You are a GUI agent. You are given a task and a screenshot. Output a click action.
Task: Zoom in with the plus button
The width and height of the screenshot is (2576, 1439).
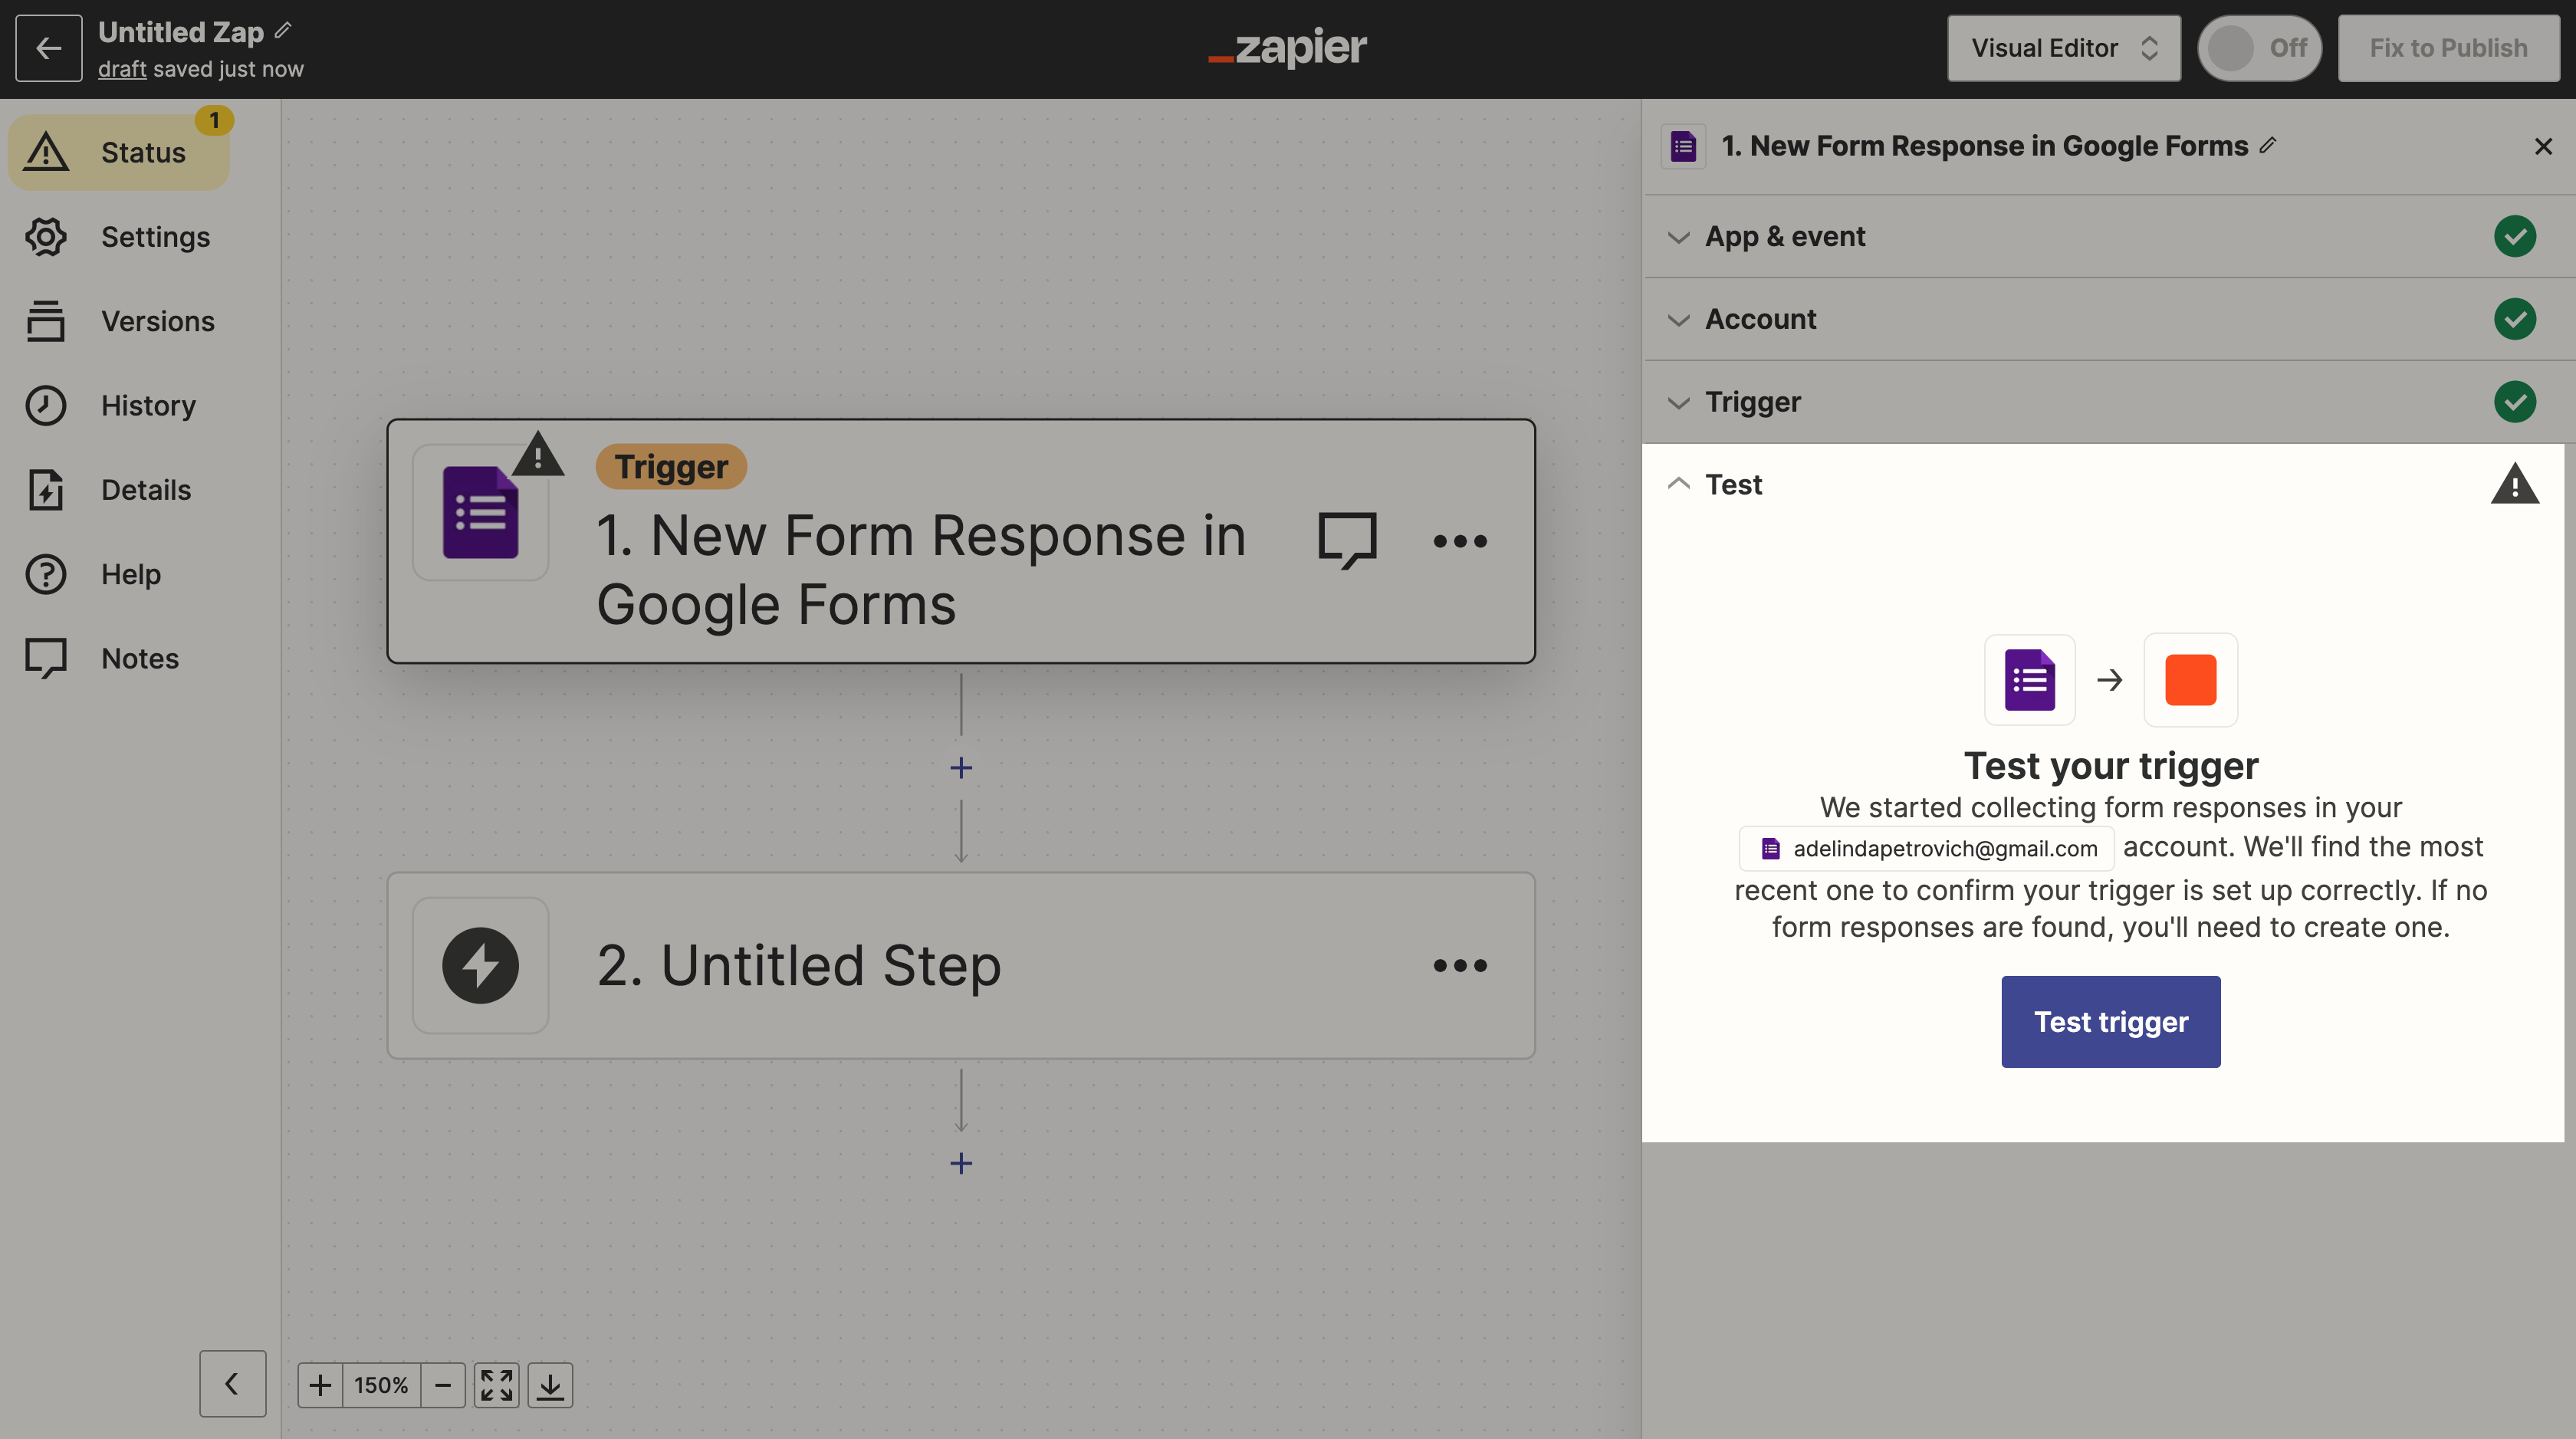pyautogui.click(x=320, y=1385)
